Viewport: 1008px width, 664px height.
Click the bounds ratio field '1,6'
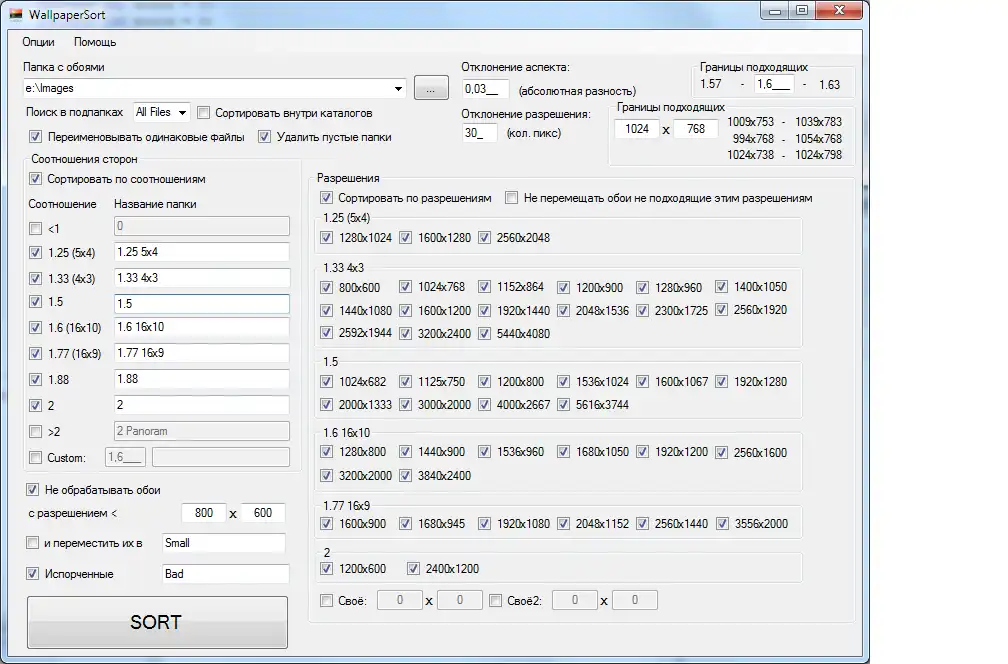coord(774,84)
